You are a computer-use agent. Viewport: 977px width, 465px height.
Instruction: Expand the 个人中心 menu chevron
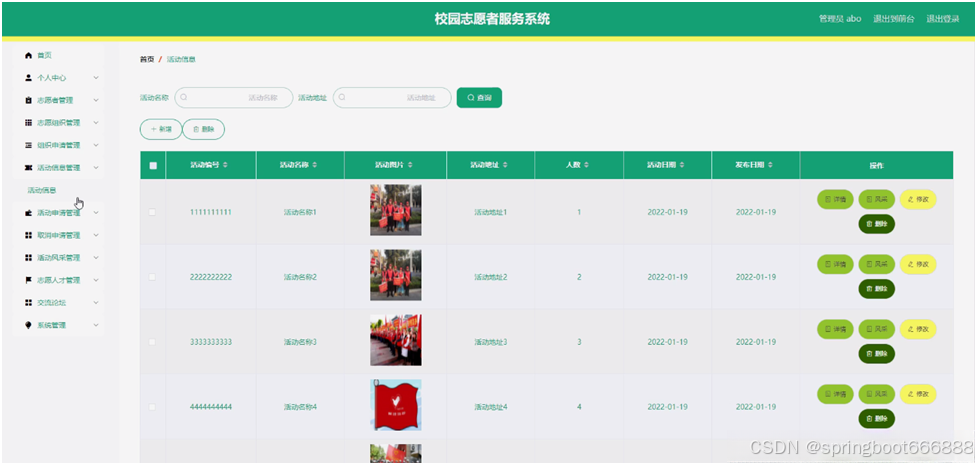[x=96, y=78]
